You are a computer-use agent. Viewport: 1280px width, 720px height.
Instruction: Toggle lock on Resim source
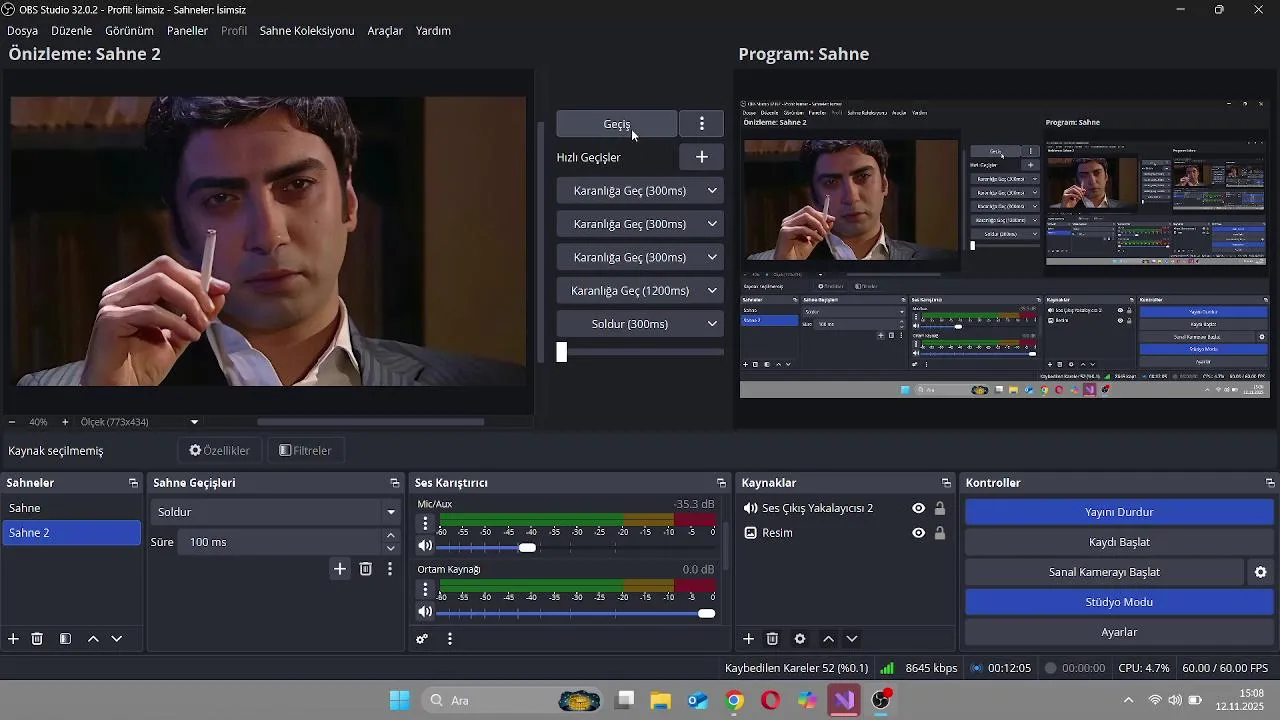940,533
